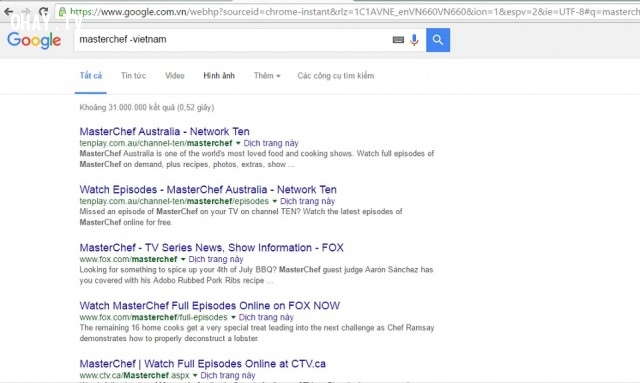Click the blue magnifier search button
The width and height of the screenshot is (640, 383).
click(x=438, y=40)
